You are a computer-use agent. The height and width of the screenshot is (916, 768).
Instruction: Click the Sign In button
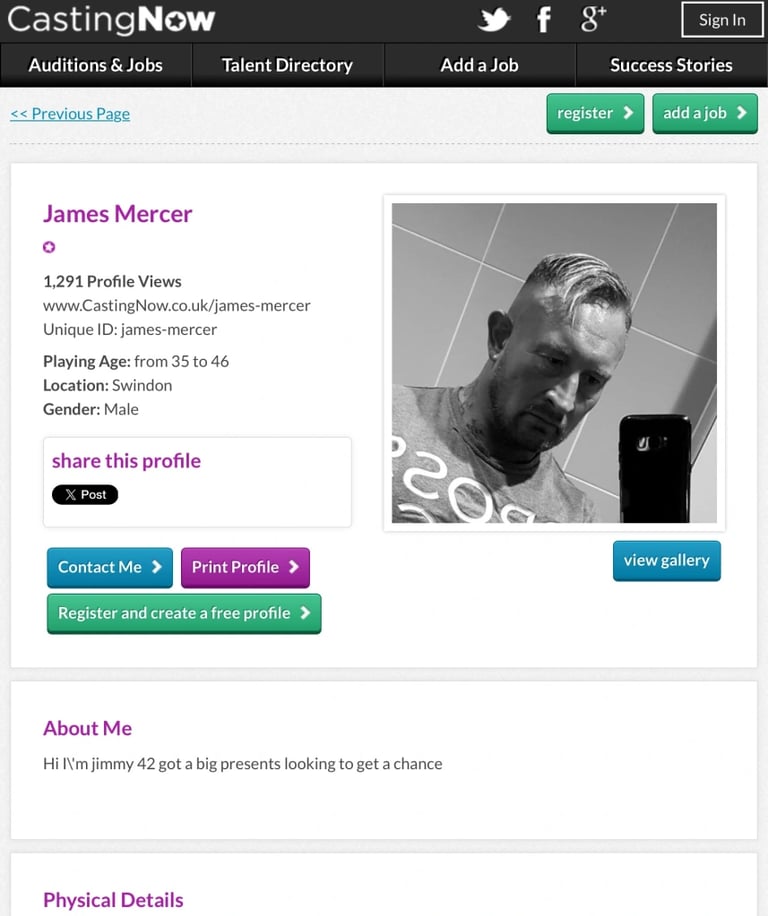click(x=722, y=20)
